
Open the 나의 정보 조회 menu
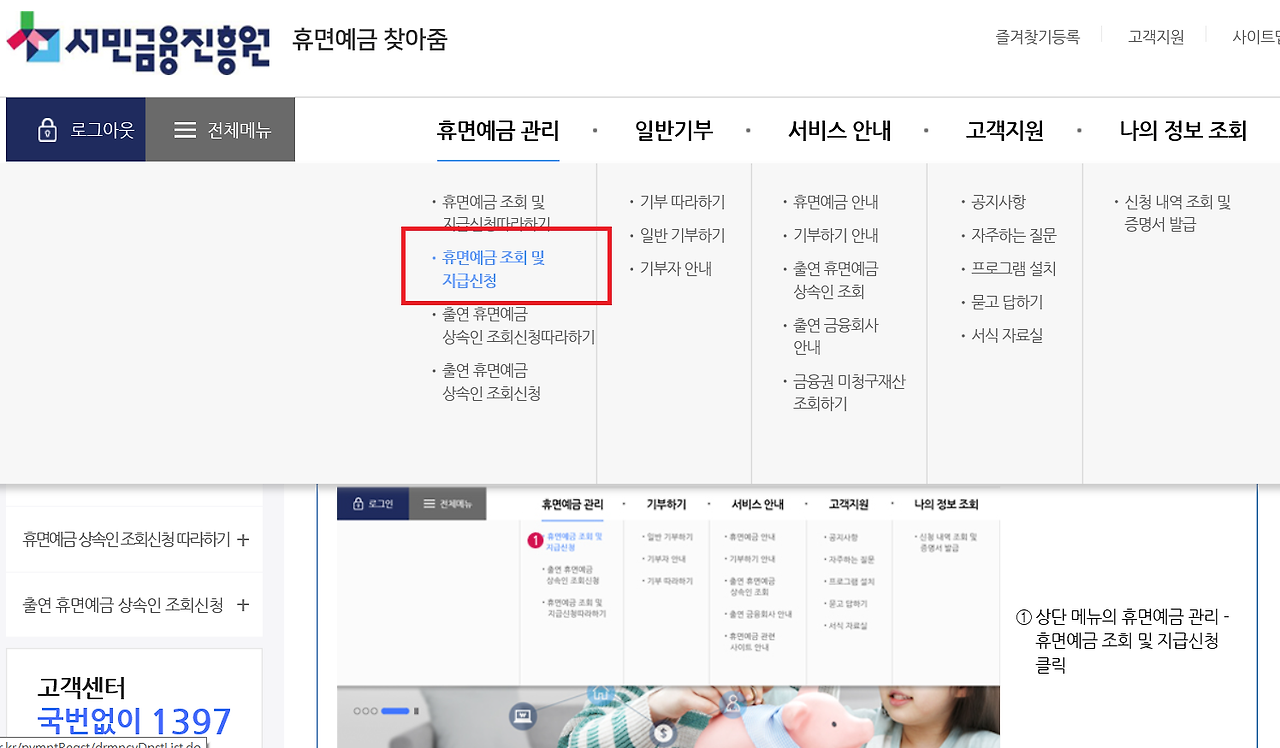pyautogui.click(x=1184, y=130)
